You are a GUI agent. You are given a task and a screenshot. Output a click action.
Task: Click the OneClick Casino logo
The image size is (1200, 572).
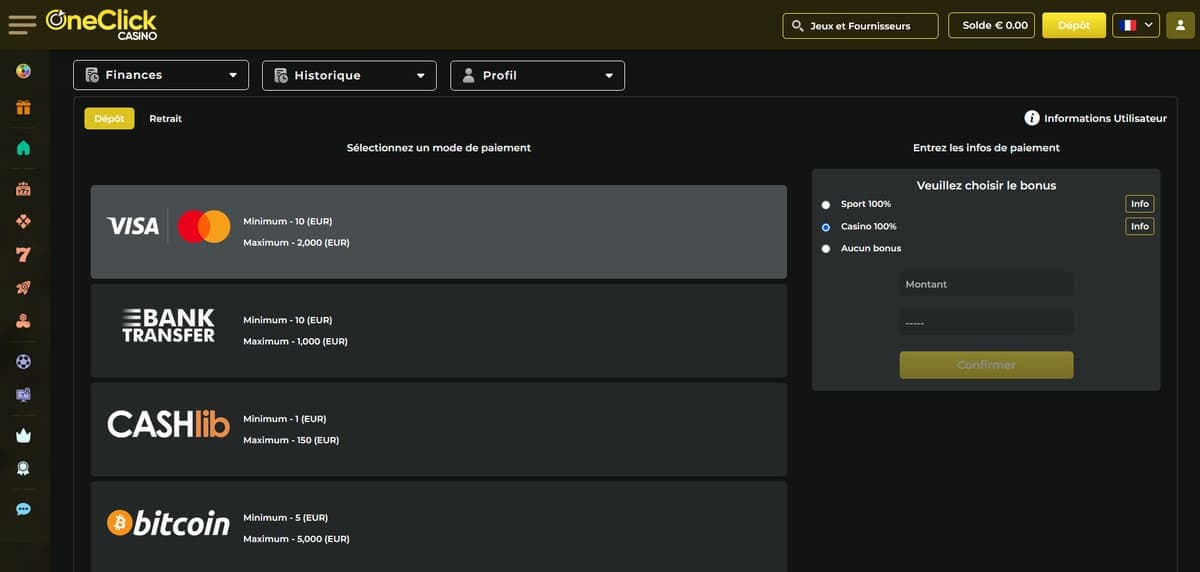point(101,25)
